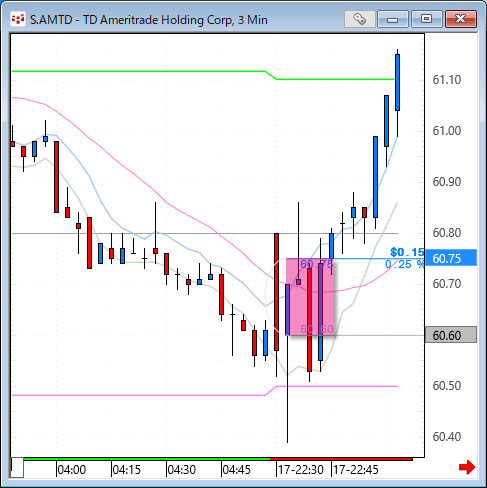The image size is (487, 488).
Task: Click the 17-22:45 time axis label
Action: click(x=356, y=470)
